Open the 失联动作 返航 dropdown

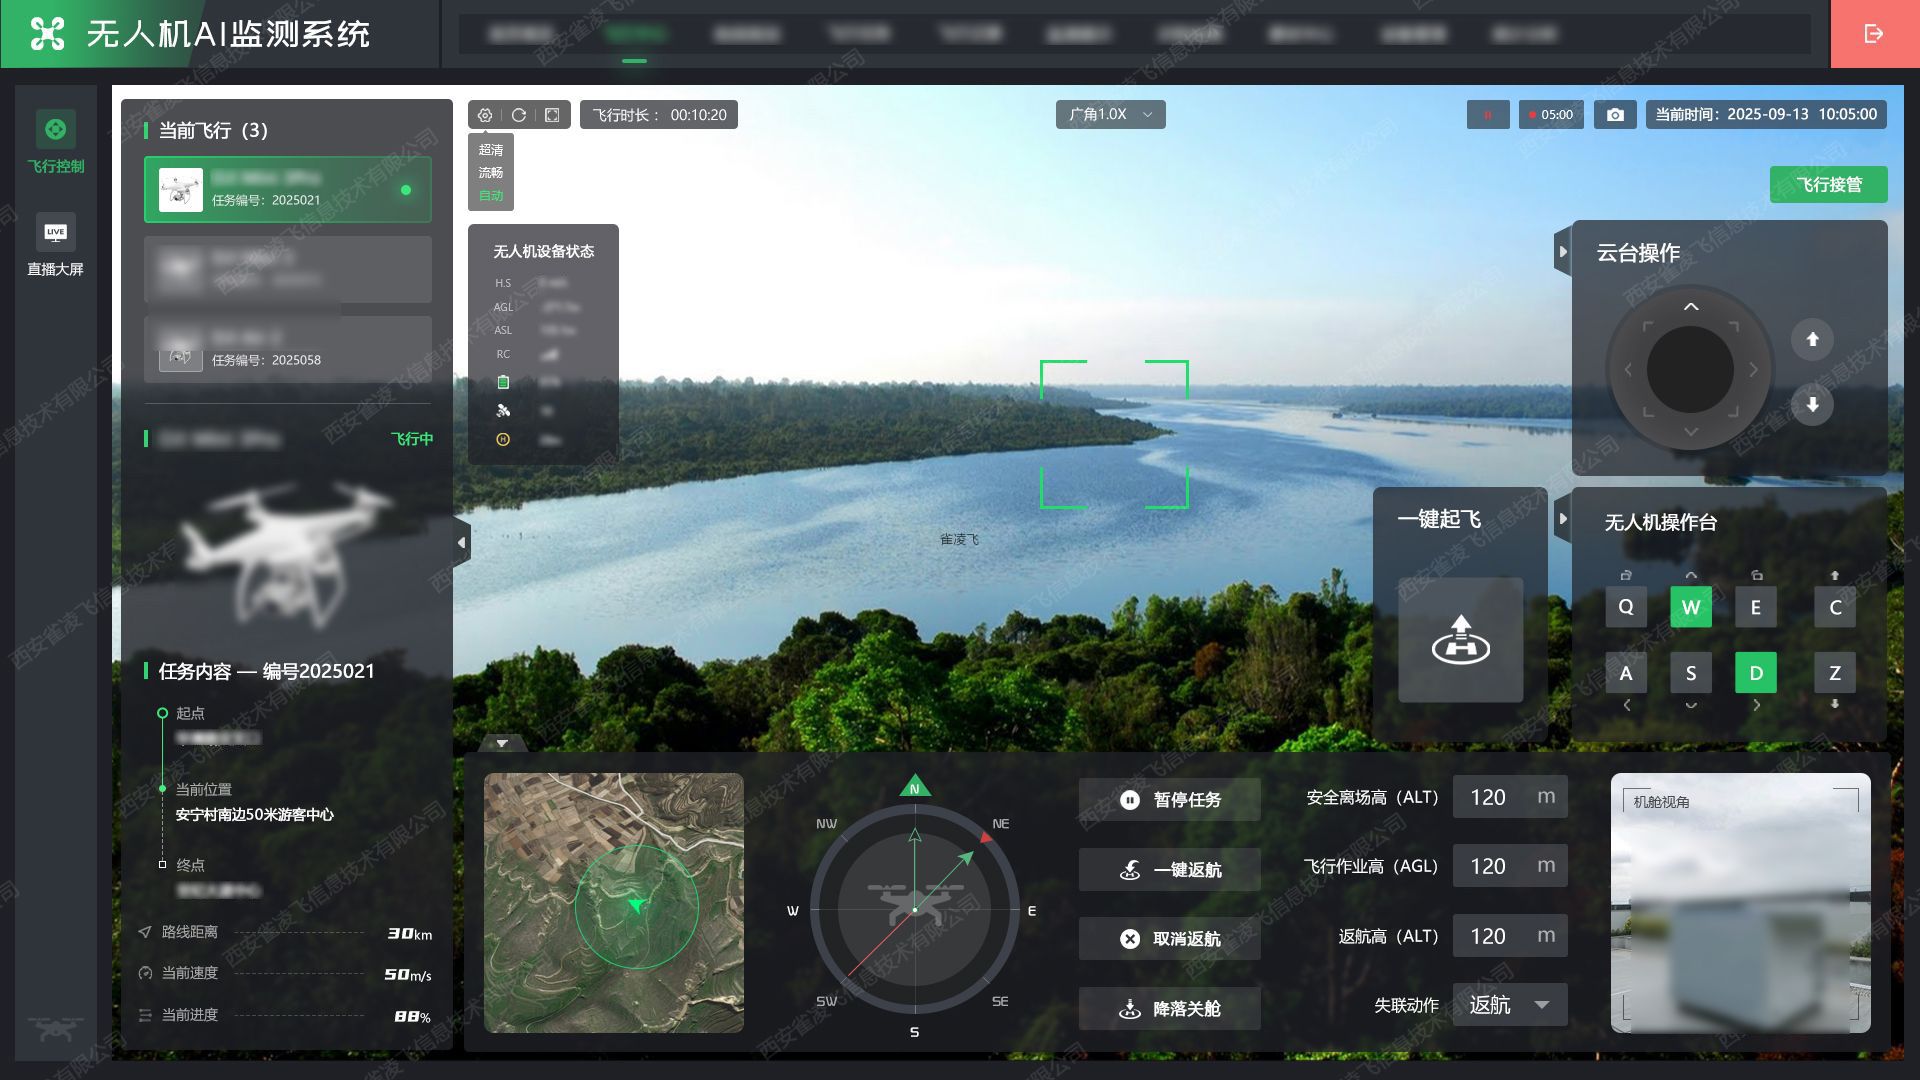click(1509, 1005)
